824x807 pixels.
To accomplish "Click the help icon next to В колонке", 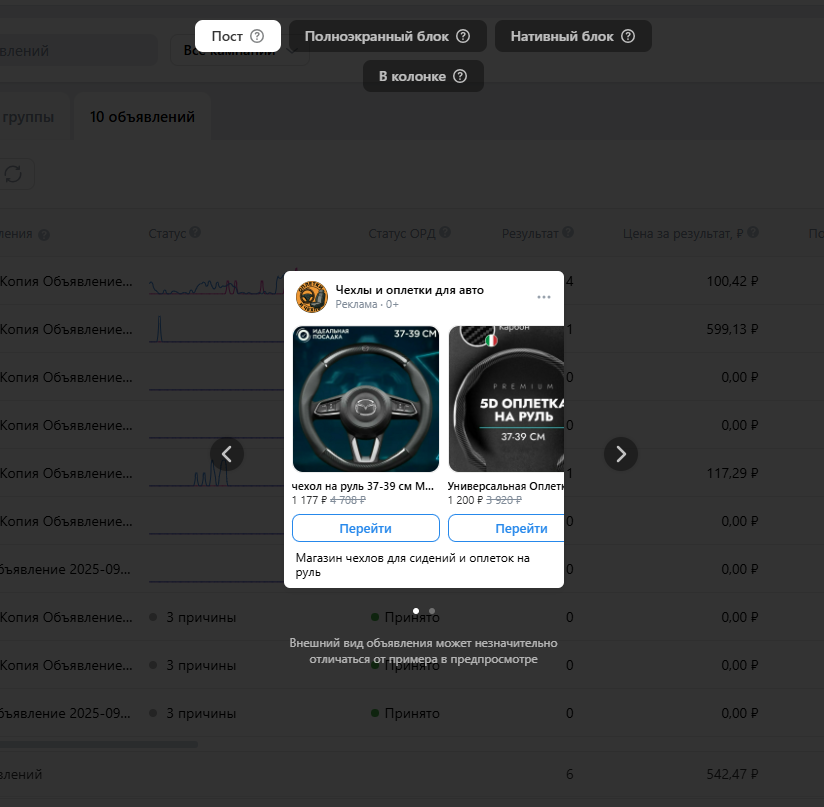I will 460,76.
